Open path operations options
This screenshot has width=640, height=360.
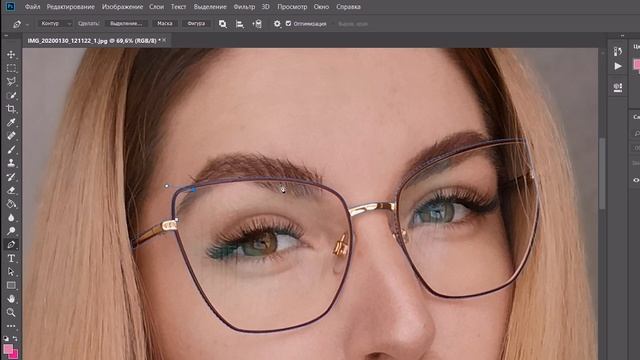(222, 24)
